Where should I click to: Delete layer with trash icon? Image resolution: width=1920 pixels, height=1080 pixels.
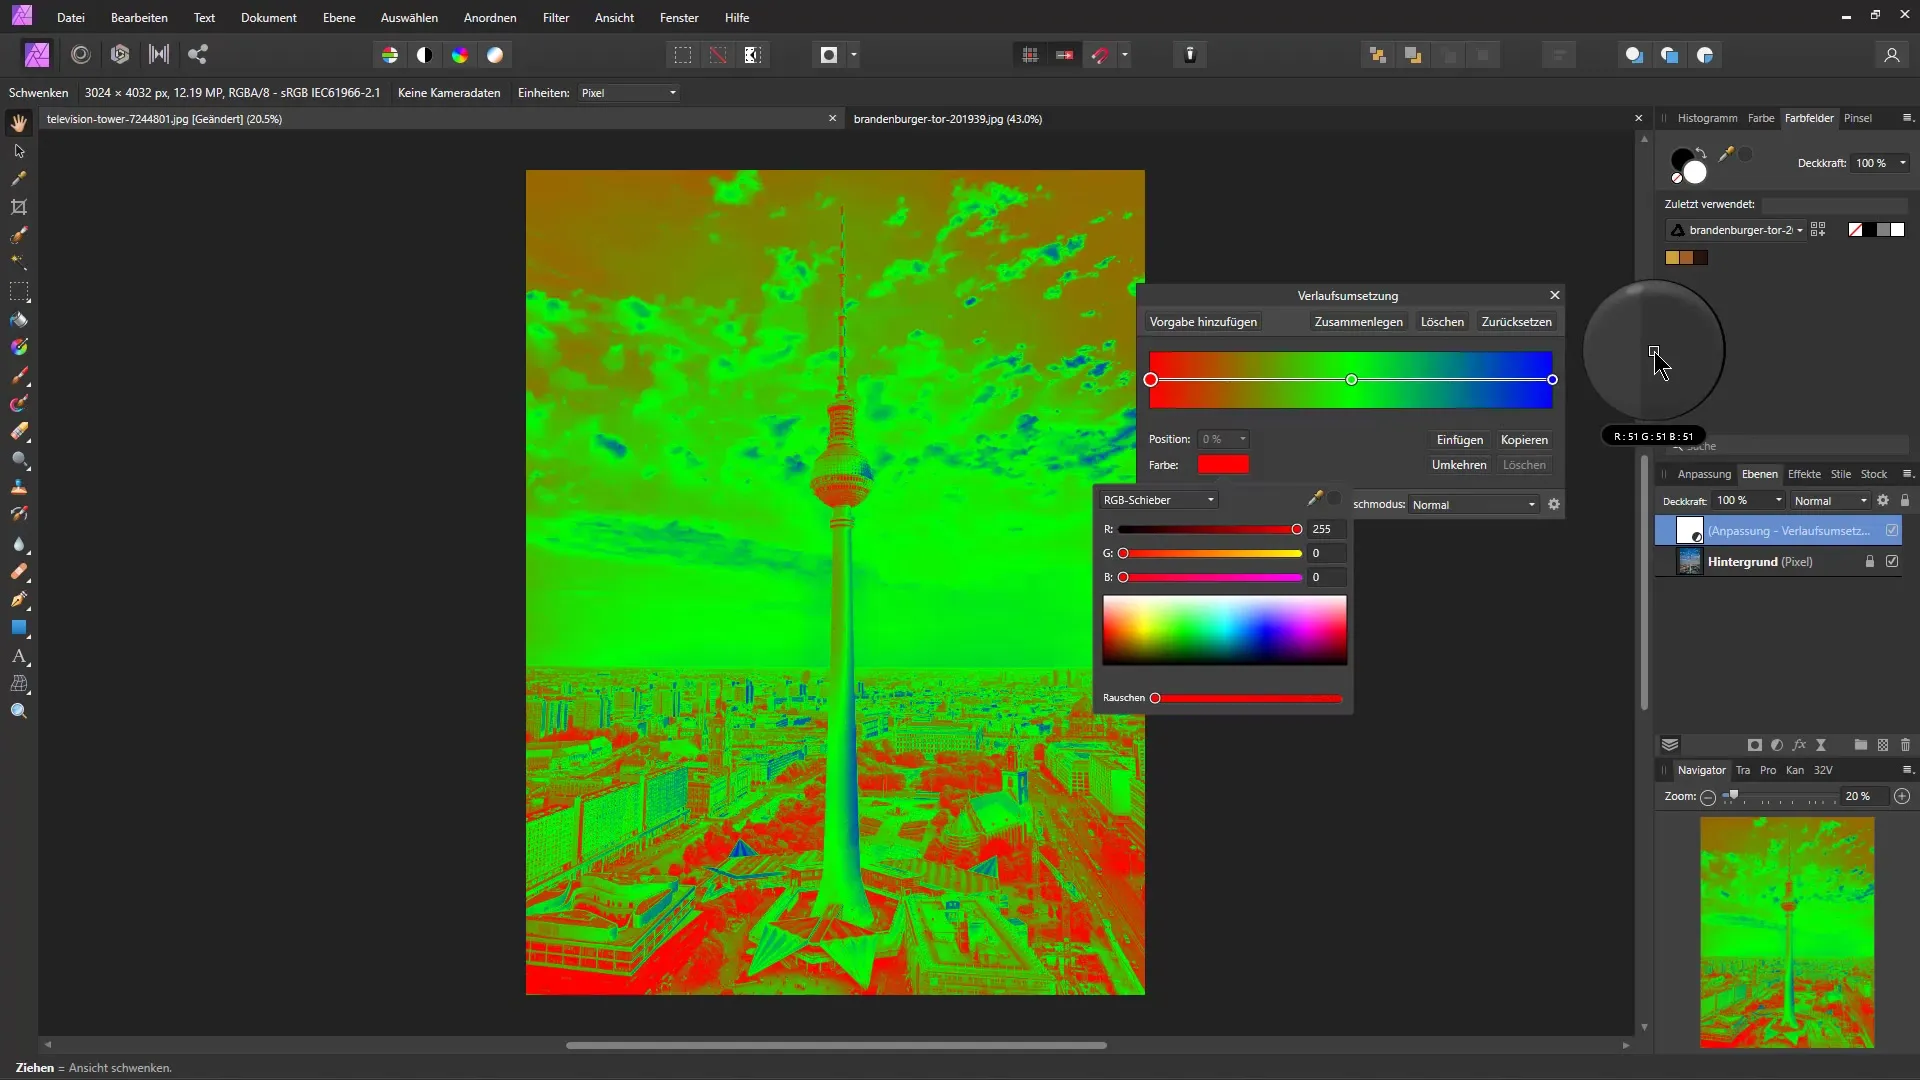[x=1905, y=745]
